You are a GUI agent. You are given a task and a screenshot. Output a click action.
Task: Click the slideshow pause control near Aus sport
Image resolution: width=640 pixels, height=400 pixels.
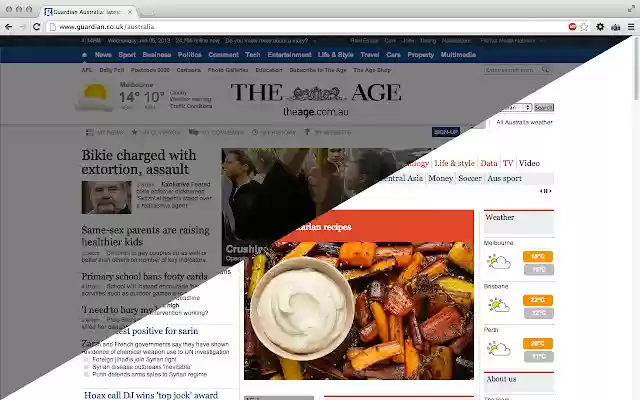coord(546,191)
